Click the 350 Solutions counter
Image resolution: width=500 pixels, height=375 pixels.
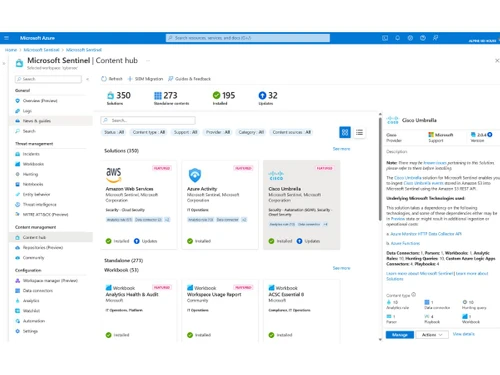pyautogui.click(x=119, y=98)
